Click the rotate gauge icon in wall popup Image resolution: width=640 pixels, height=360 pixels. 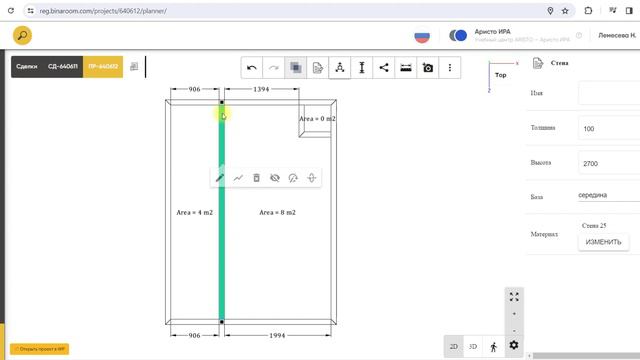[293, 178]
